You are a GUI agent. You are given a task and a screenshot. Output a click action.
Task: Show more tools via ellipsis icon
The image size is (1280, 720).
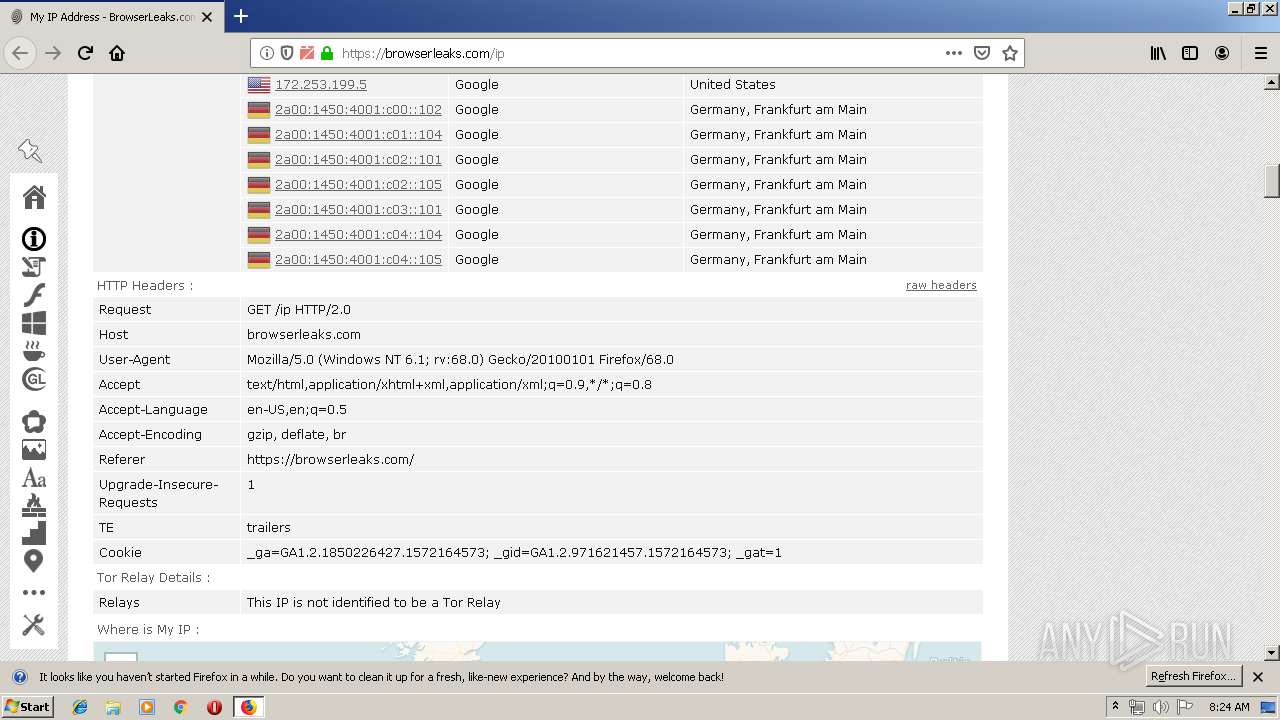coord(34,593)
